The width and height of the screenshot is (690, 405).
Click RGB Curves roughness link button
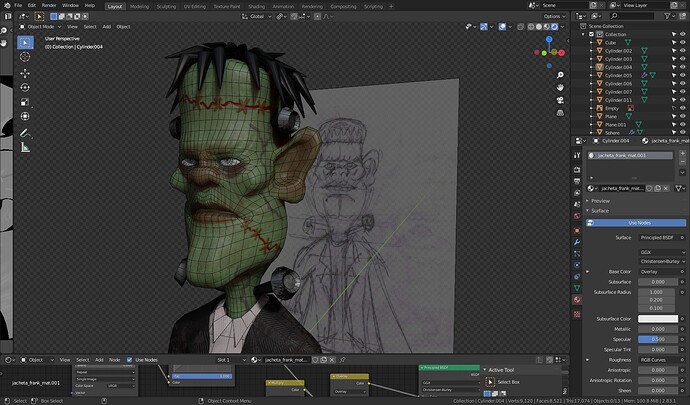tap(658, 360)
